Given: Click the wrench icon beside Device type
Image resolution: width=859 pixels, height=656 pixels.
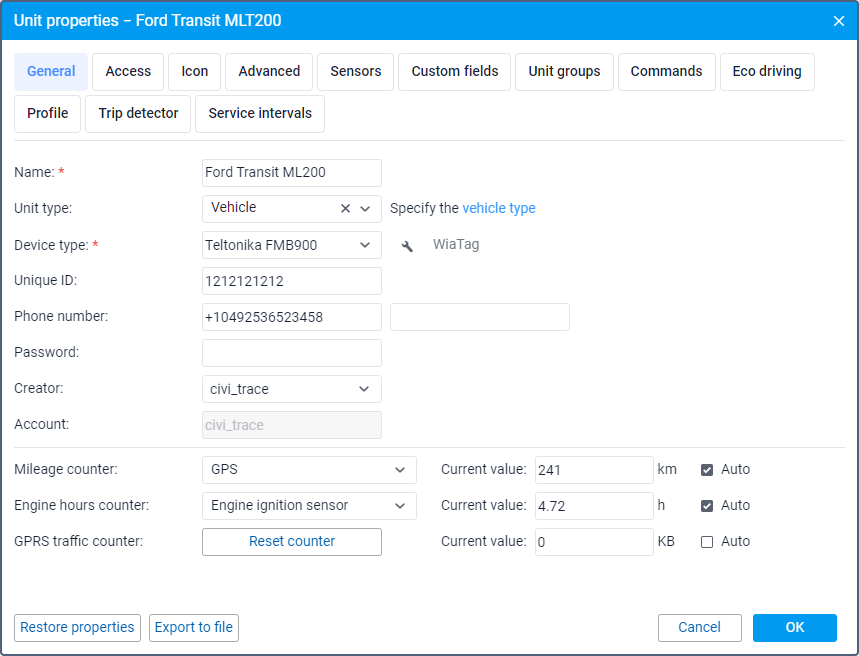Looking at the screenshot, I should click(407, 245).
